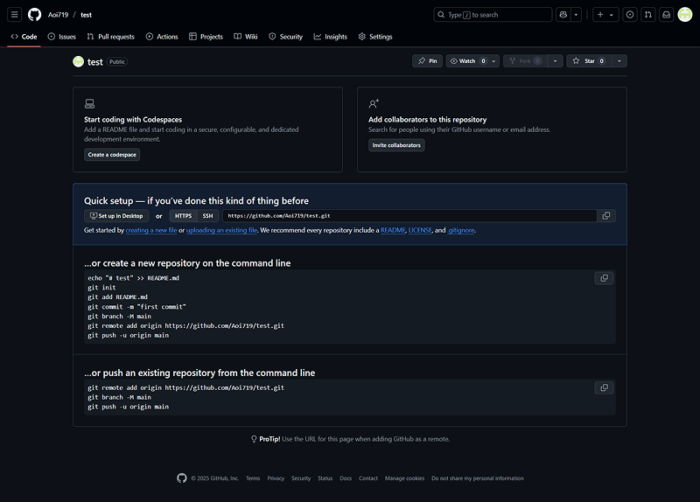This screenshot has width=700, height=502.
Task: Click the README link
Action: (x=393, y=230)
